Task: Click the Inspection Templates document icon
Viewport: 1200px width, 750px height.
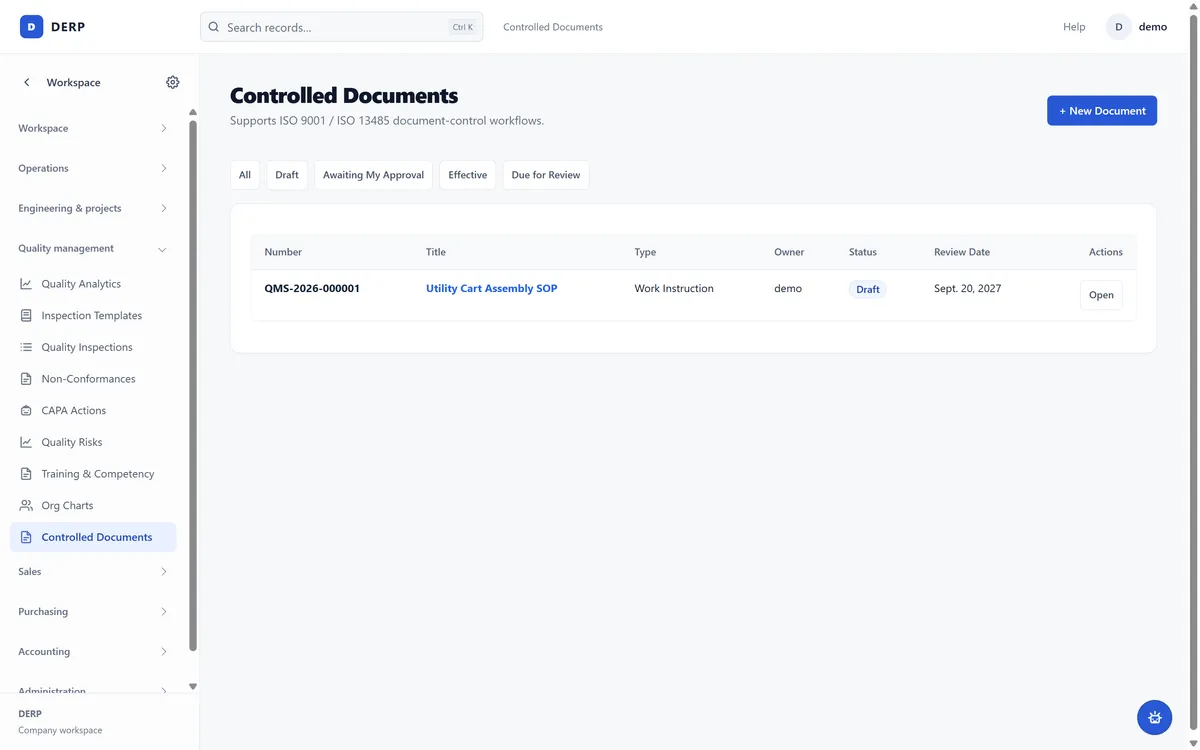Action: (x=26, y=315)
